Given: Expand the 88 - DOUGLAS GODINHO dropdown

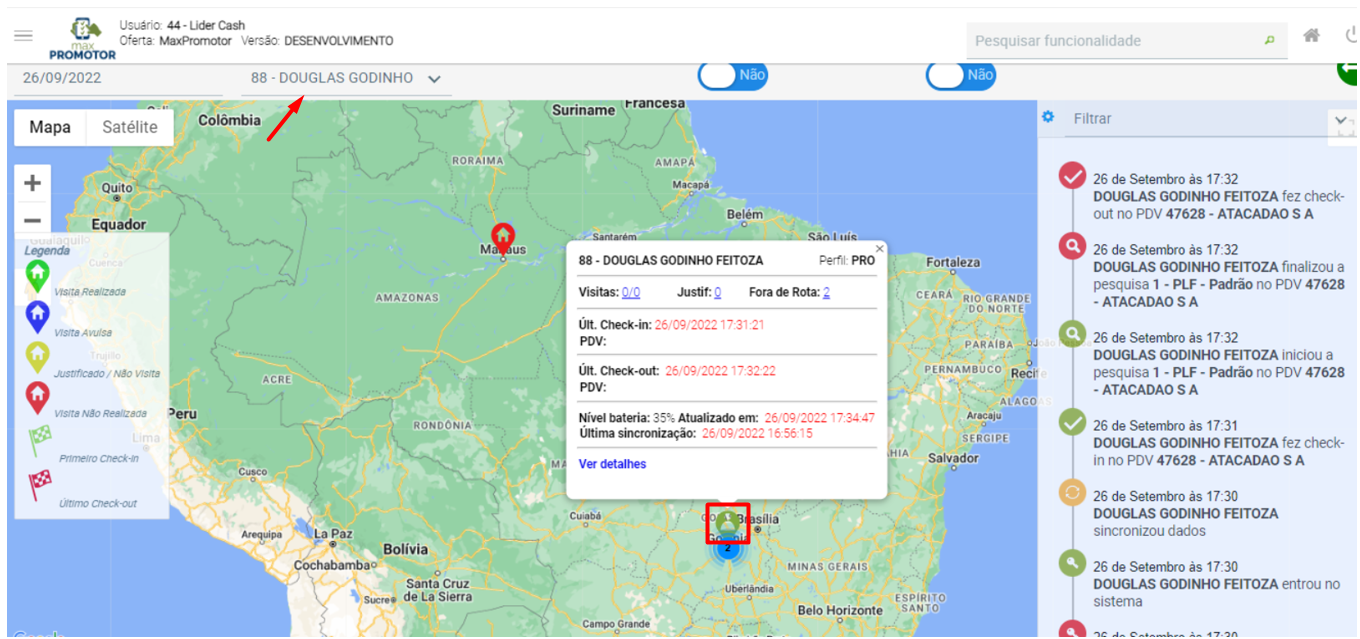Looking at the screenshot, I should (x=434, y=79).
